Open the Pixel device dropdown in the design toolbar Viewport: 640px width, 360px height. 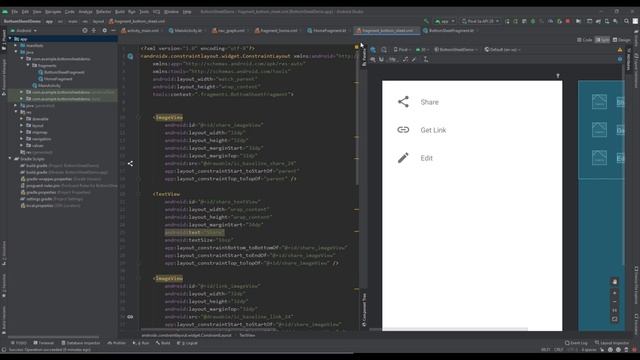[402, 50]
